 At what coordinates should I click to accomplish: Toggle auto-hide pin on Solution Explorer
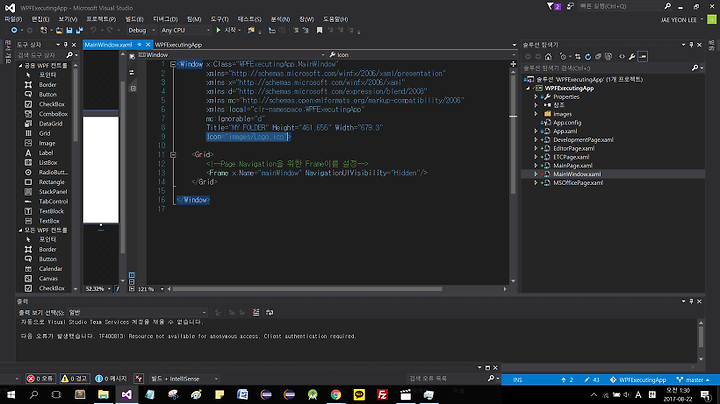click(x=691, y=45)
